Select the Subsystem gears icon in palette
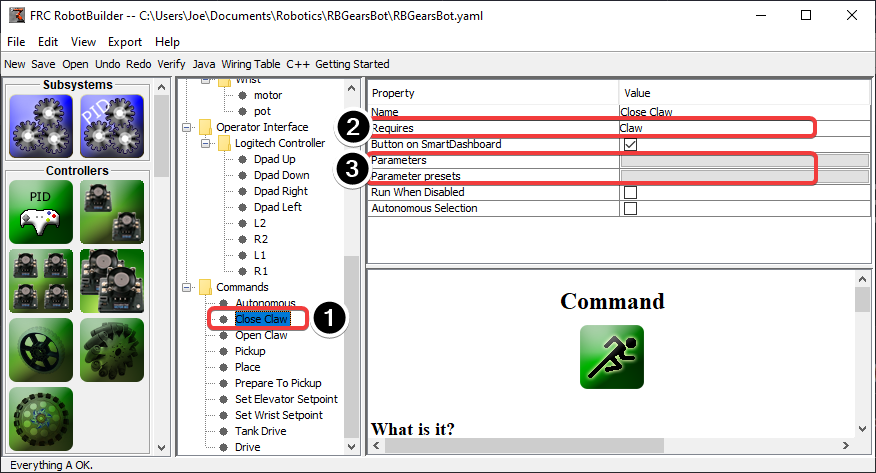This screenshot has height=473, width=876. click(42, 127)
